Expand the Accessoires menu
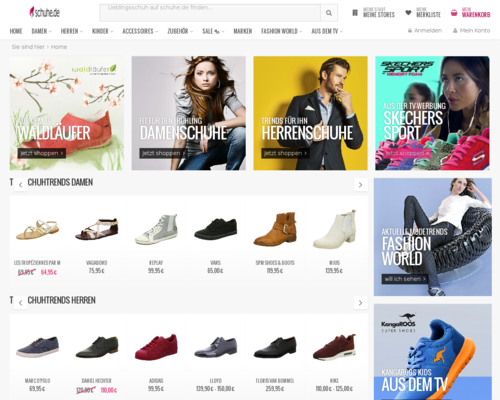Screen dimensions: 500x400 pyautogui.click(x=140, y=31)
